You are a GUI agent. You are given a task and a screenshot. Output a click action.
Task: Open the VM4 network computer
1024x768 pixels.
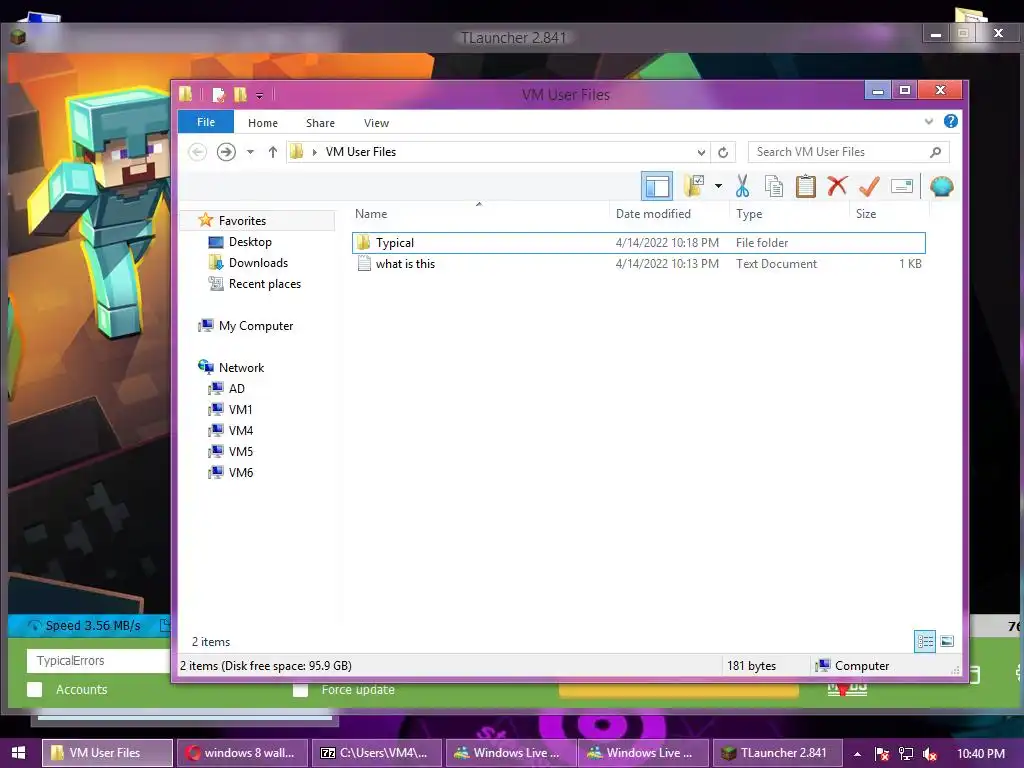[x=240, y=430]
